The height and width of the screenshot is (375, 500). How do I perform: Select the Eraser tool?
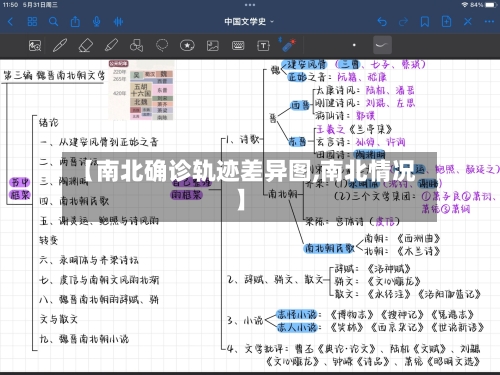tap(86, 45)
